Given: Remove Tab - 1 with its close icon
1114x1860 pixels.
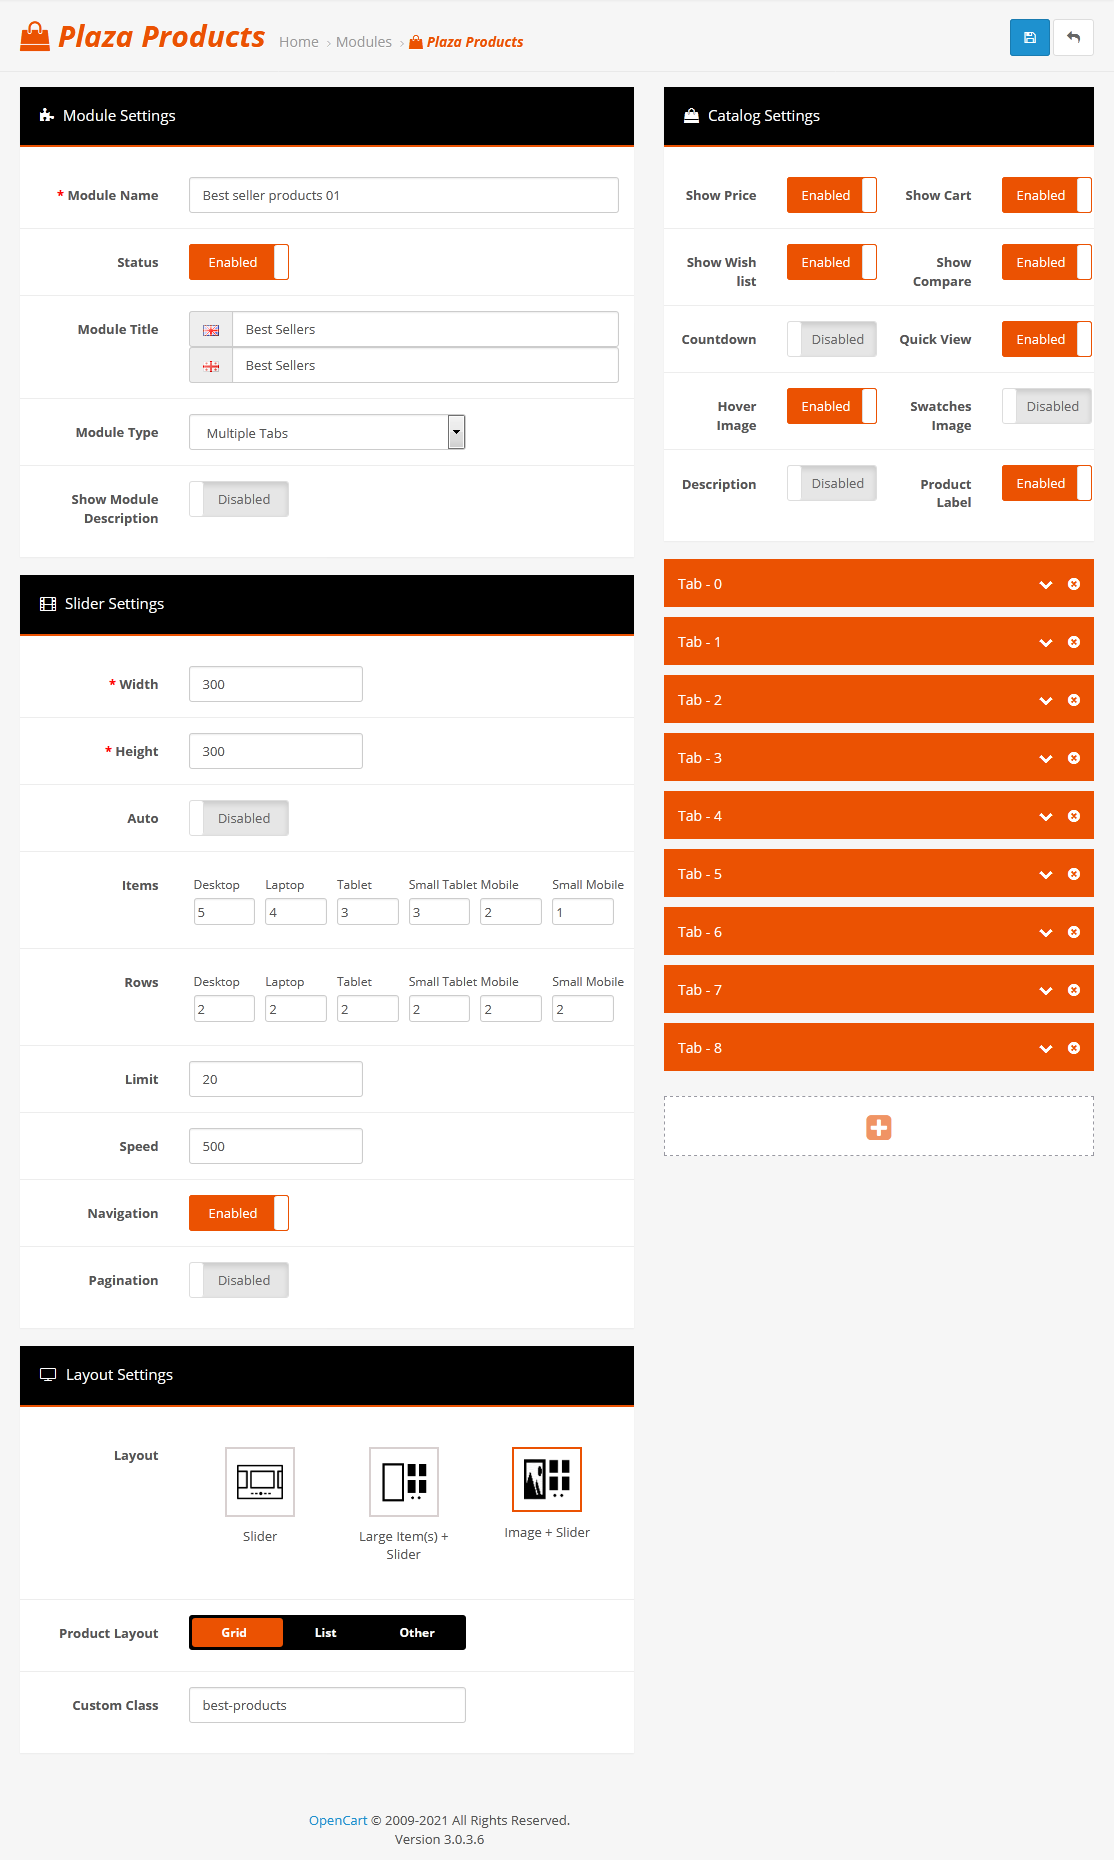Looking at the screenshot, I should 1073,642.
